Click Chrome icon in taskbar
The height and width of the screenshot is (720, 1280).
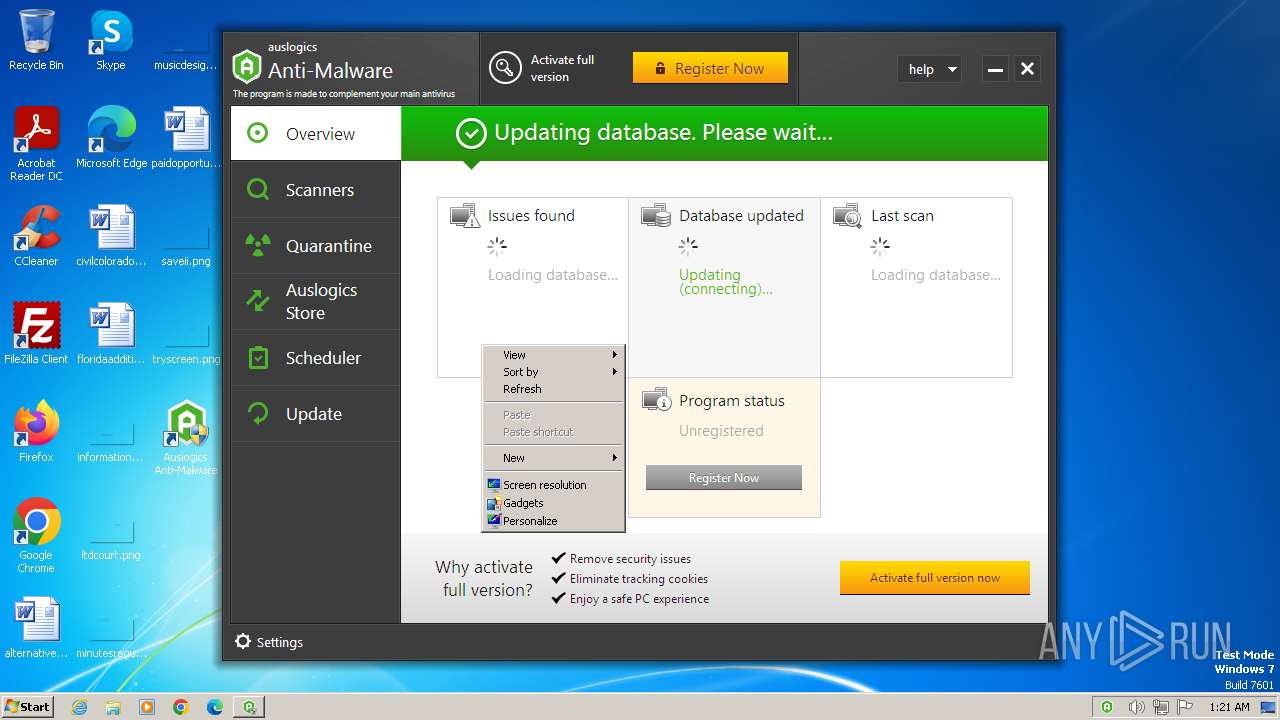(181, 707)
